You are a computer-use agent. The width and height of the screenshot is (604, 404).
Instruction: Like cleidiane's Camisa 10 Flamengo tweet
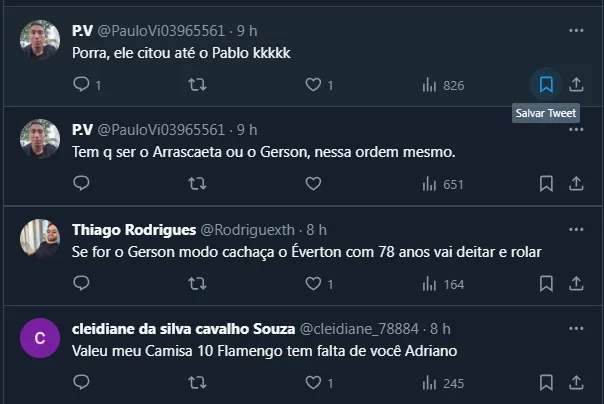(x=313, y=383)
